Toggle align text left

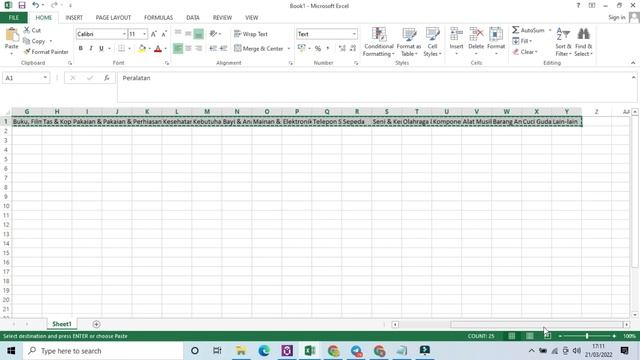pyautogui.click(x=178, y=48)
